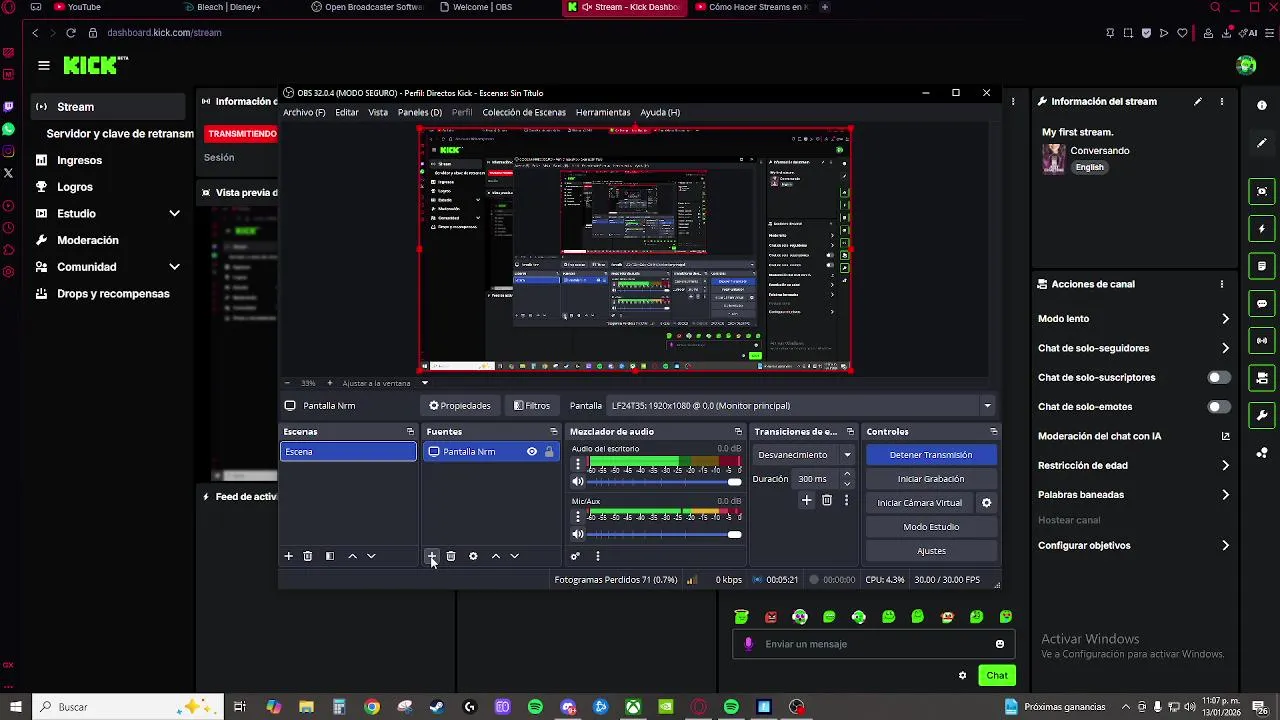The width and height of the screenshot is (1280, 720).
Task: Add a transition with plus icon
Action: [806, 500]
